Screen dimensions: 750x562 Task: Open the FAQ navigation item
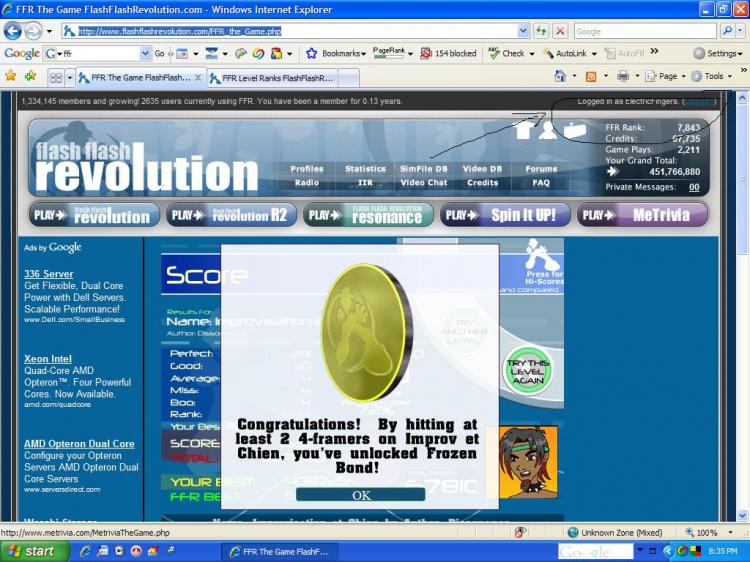pos(541,183)
